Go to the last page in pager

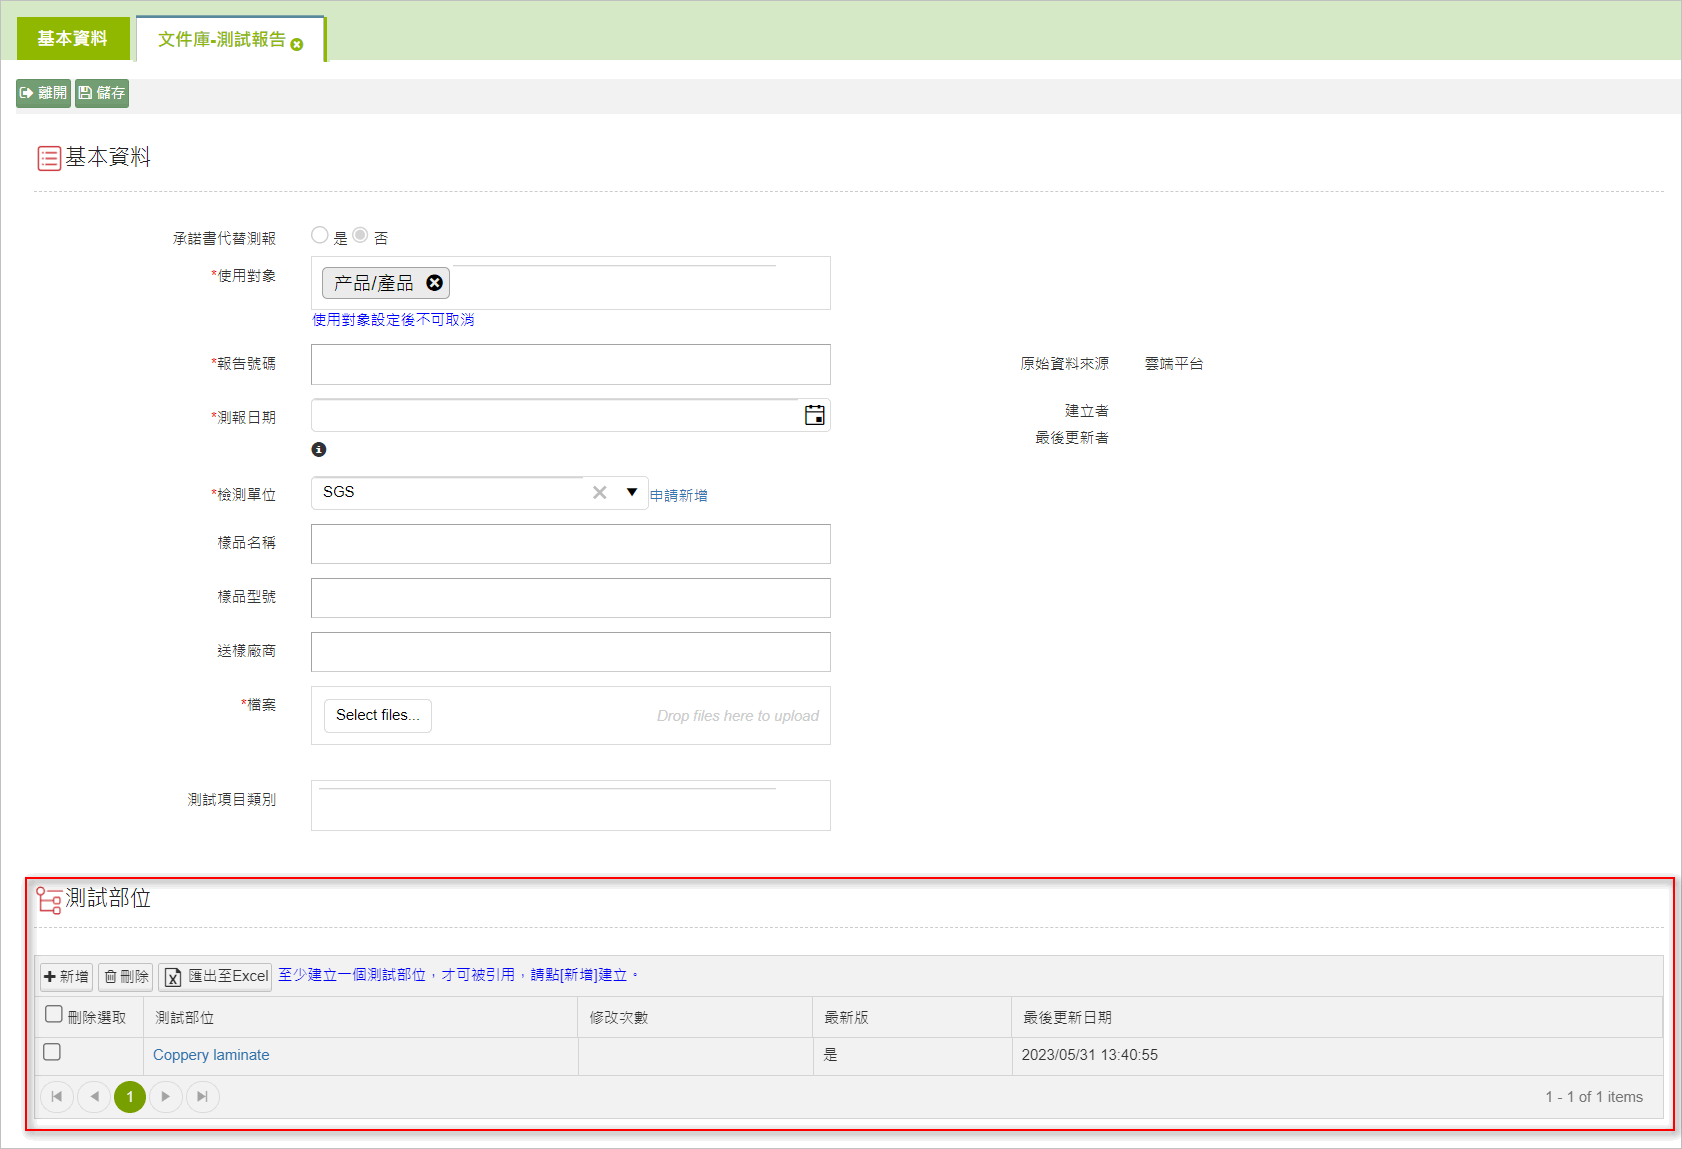(x=203, y=1097)
